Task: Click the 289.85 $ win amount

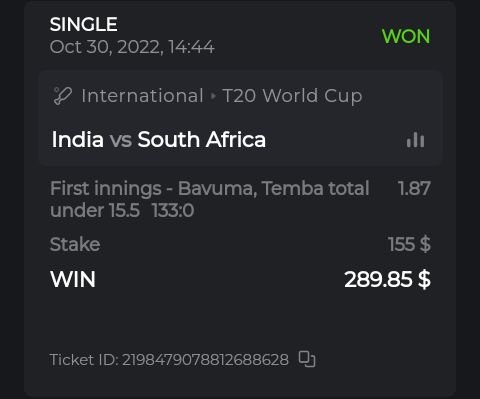Action: point(388,279)
